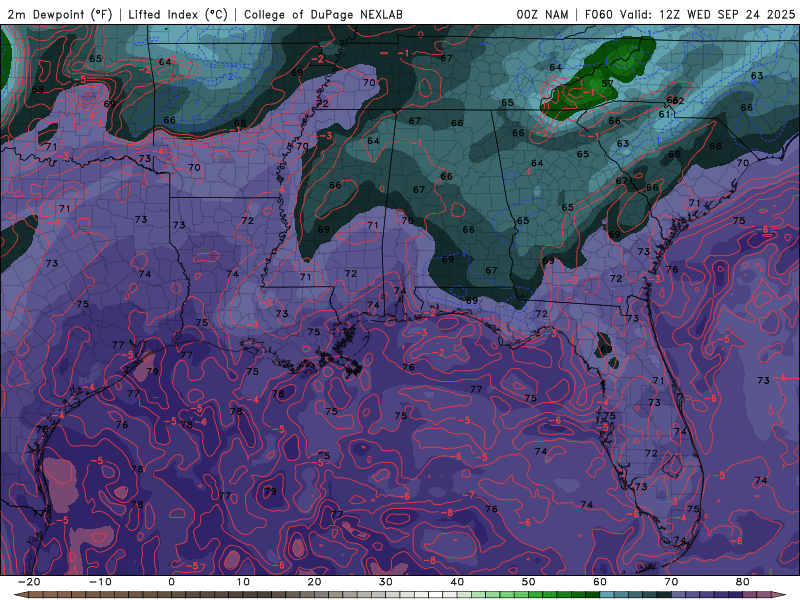The image size is (800, 600).
Task: Click the "80" color scale label
Action: point(743,582)
